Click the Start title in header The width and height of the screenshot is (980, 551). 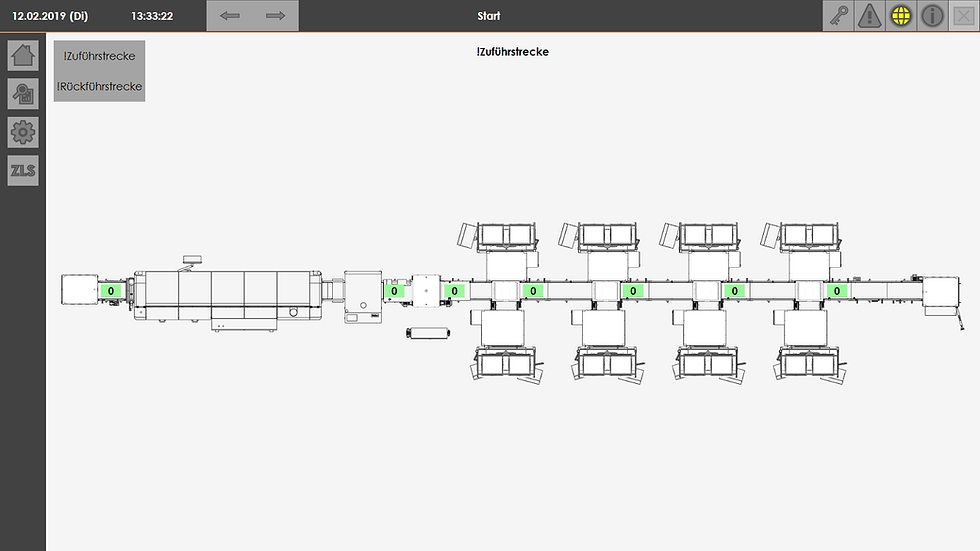489,16
